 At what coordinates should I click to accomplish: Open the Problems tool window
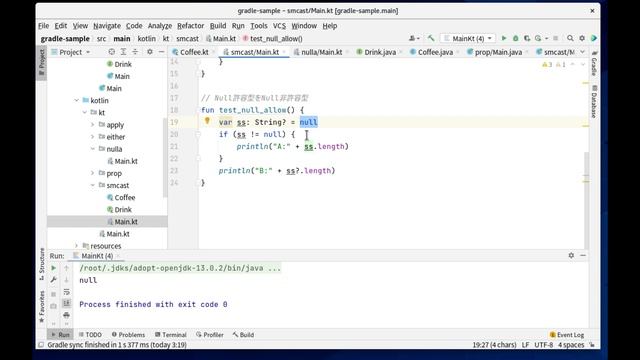point(128,335)
